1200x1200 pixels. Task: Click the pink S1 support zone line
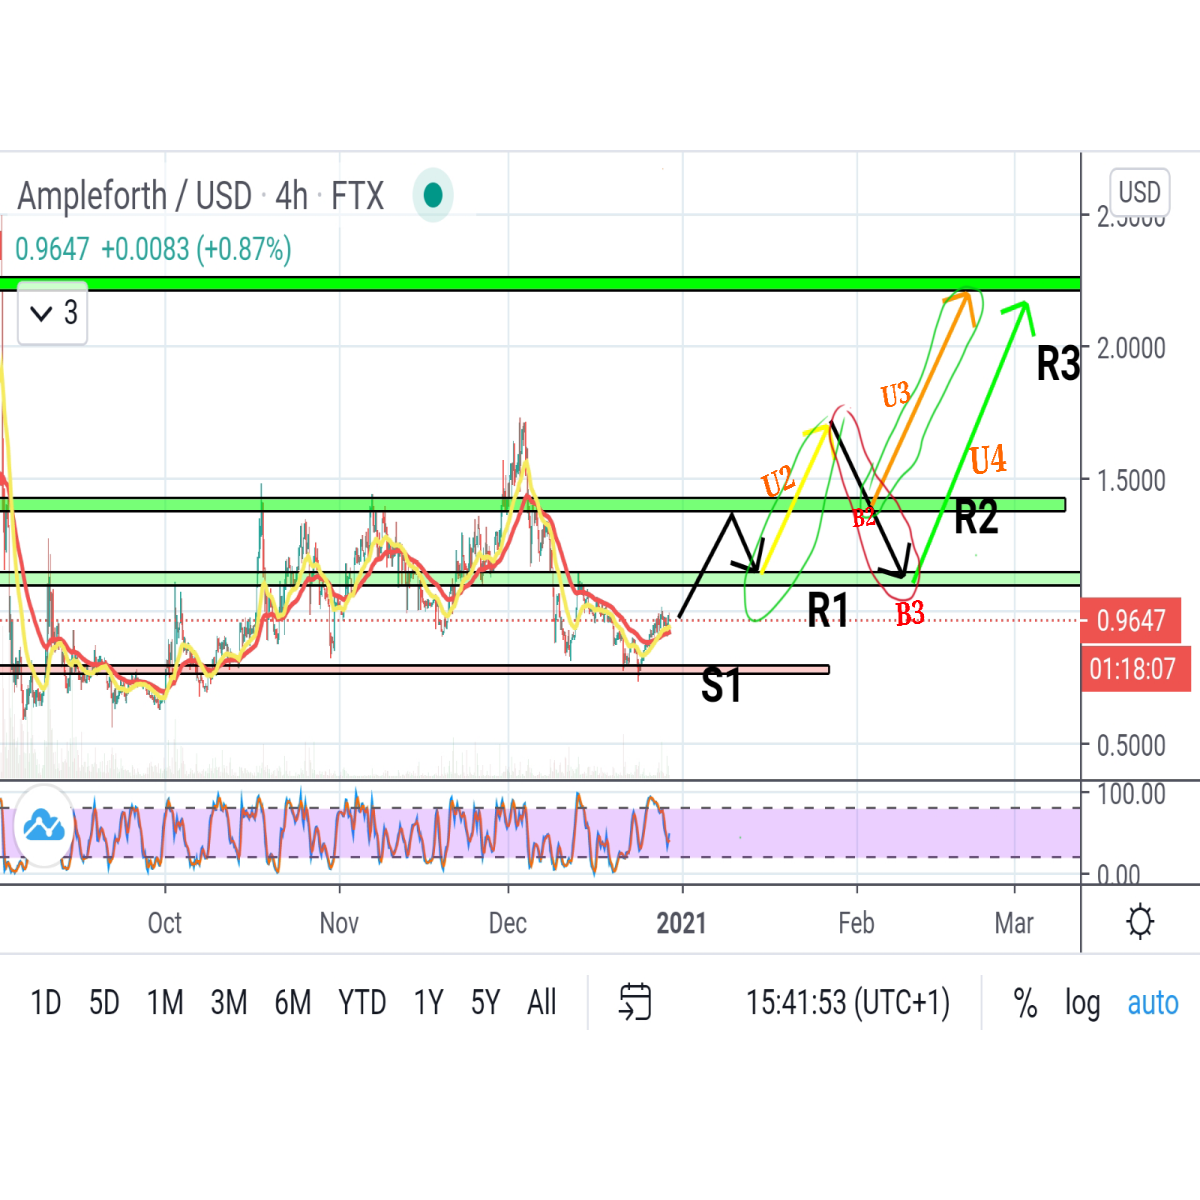[x=414, y=669]
